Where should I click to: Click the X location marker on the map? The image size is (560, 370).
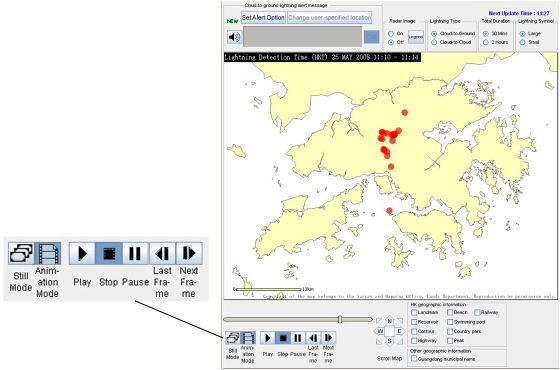tap(434, 162)
